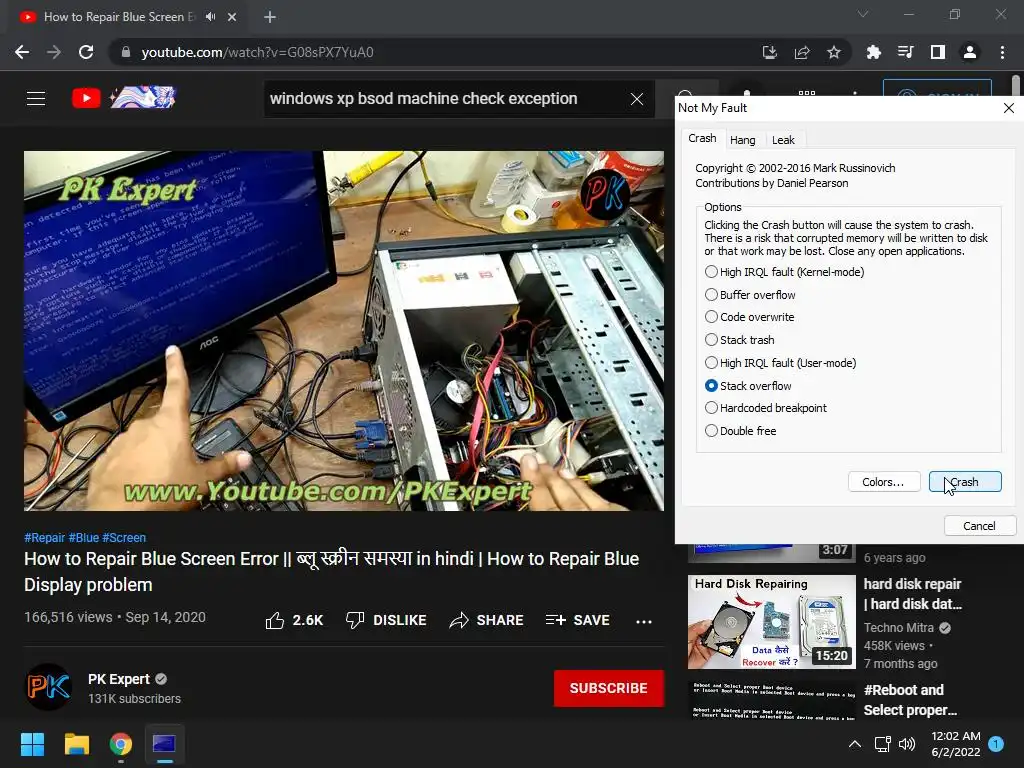Select the Stack trash option

coord(739,340)
